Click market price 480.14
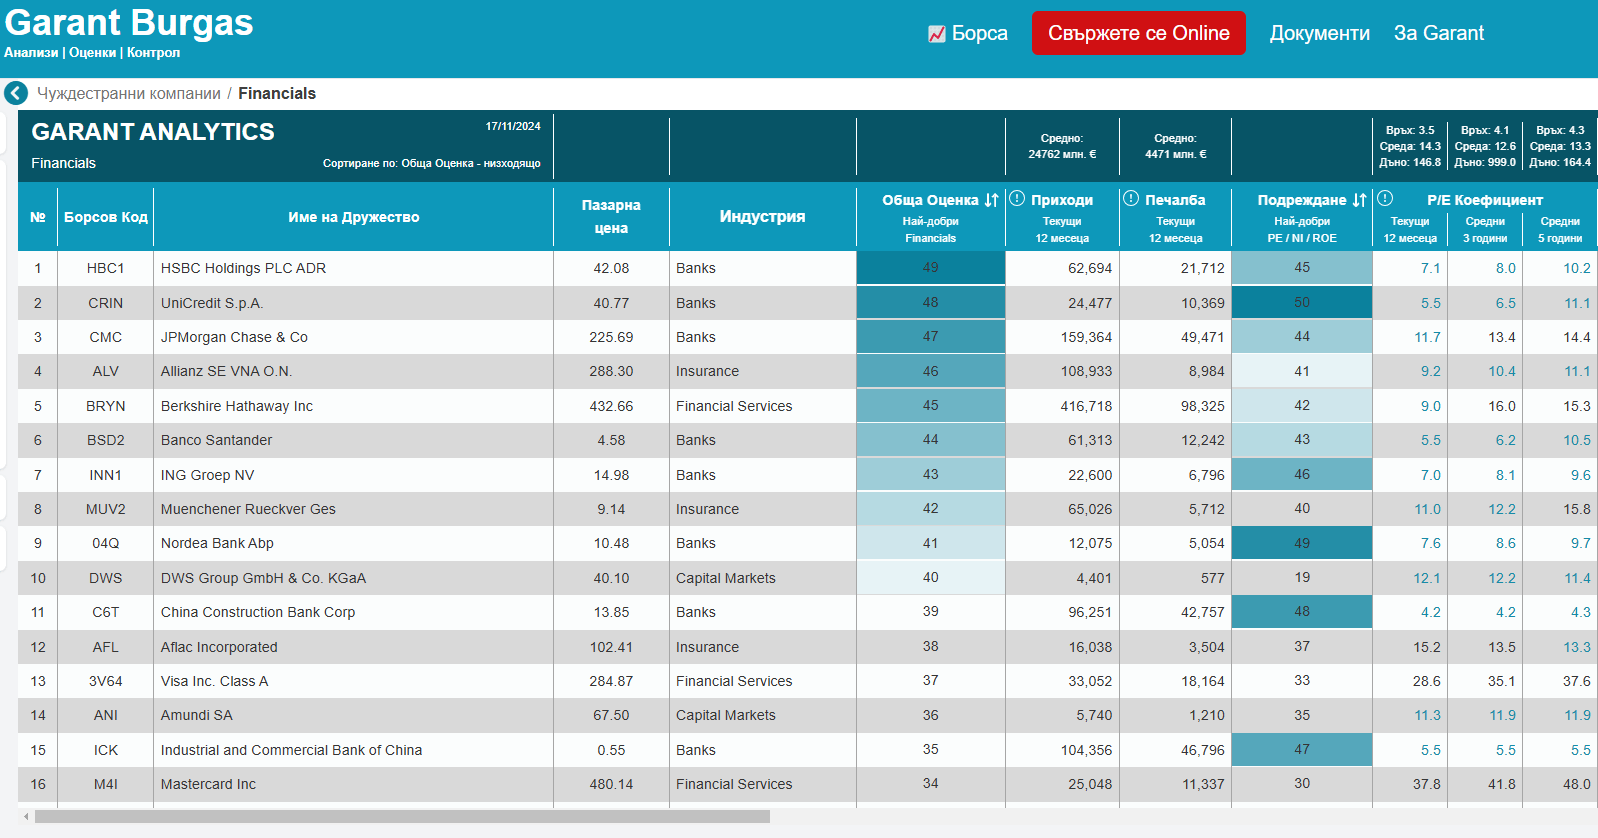 pyautogui.click(x=611, y=784)
